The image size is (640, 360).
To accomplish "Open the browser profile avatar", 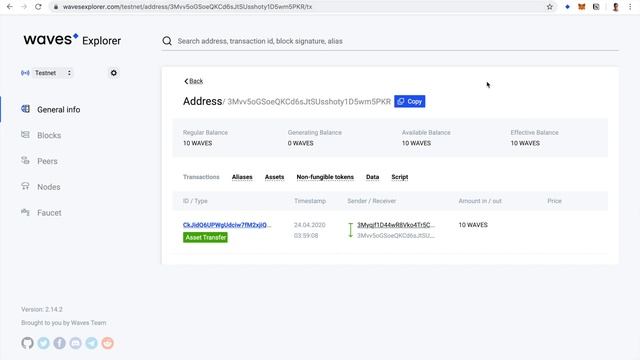I will coord(616,7).
